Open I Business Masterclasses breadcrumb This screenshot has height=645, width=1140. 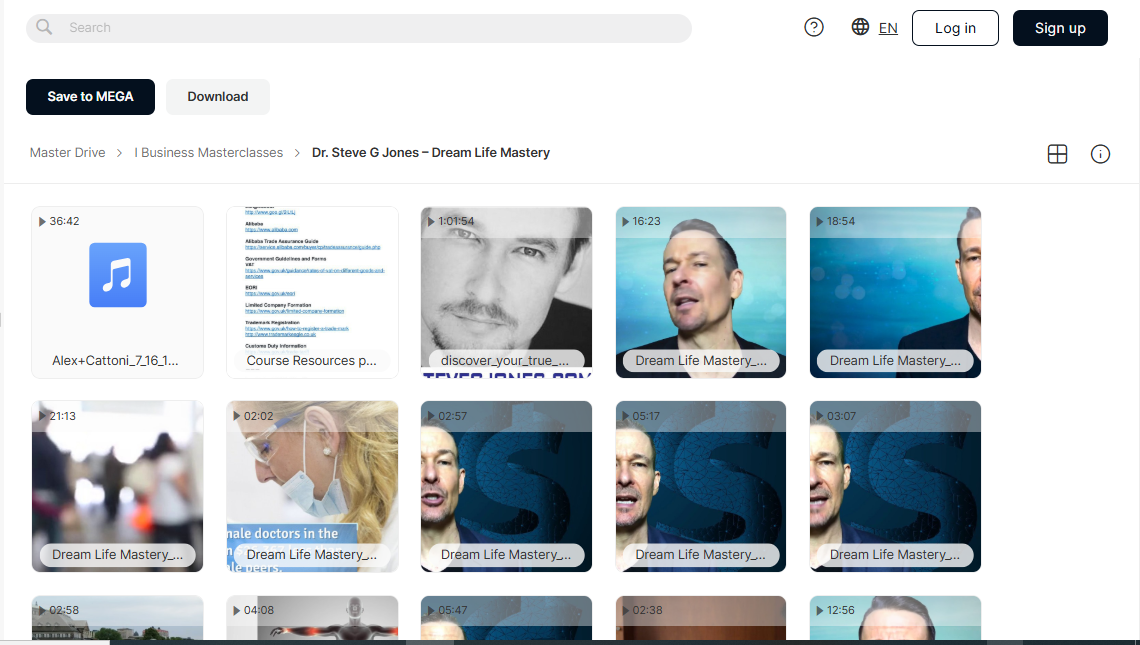pyautogui.click(x=209, y=153)
